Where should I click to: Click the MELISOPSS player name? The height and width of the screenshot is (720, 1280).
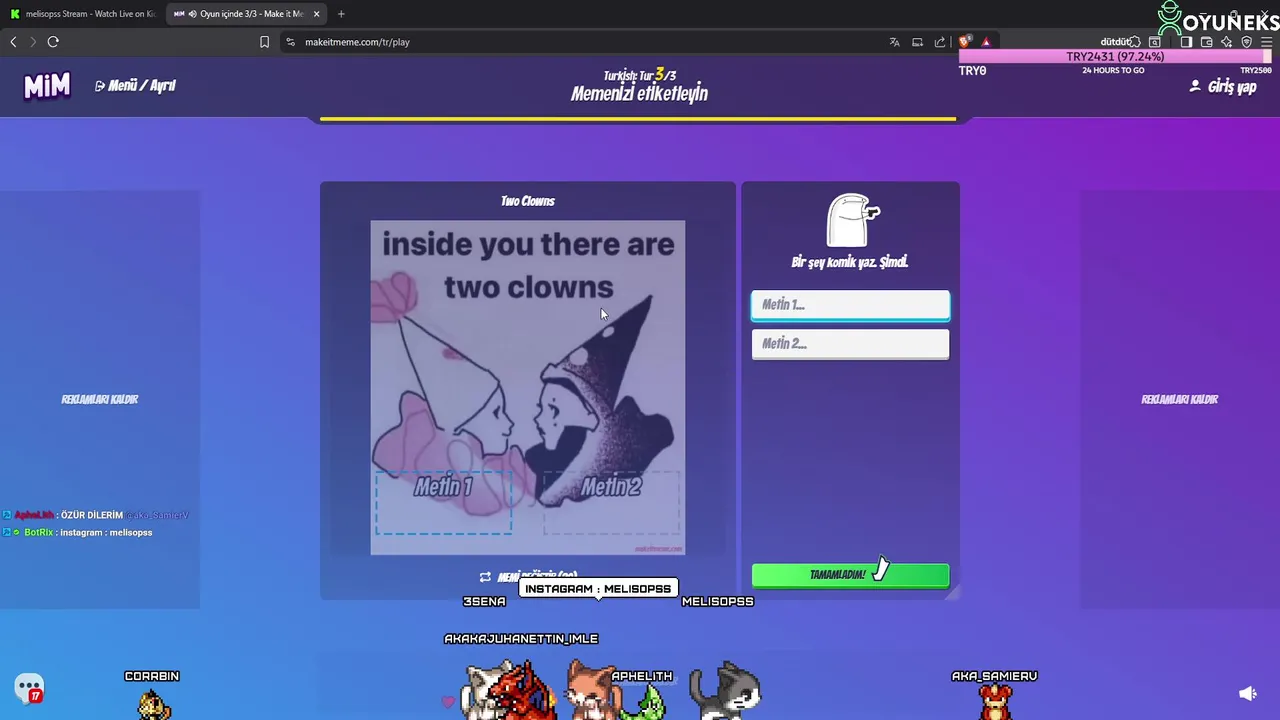point(718,601)
